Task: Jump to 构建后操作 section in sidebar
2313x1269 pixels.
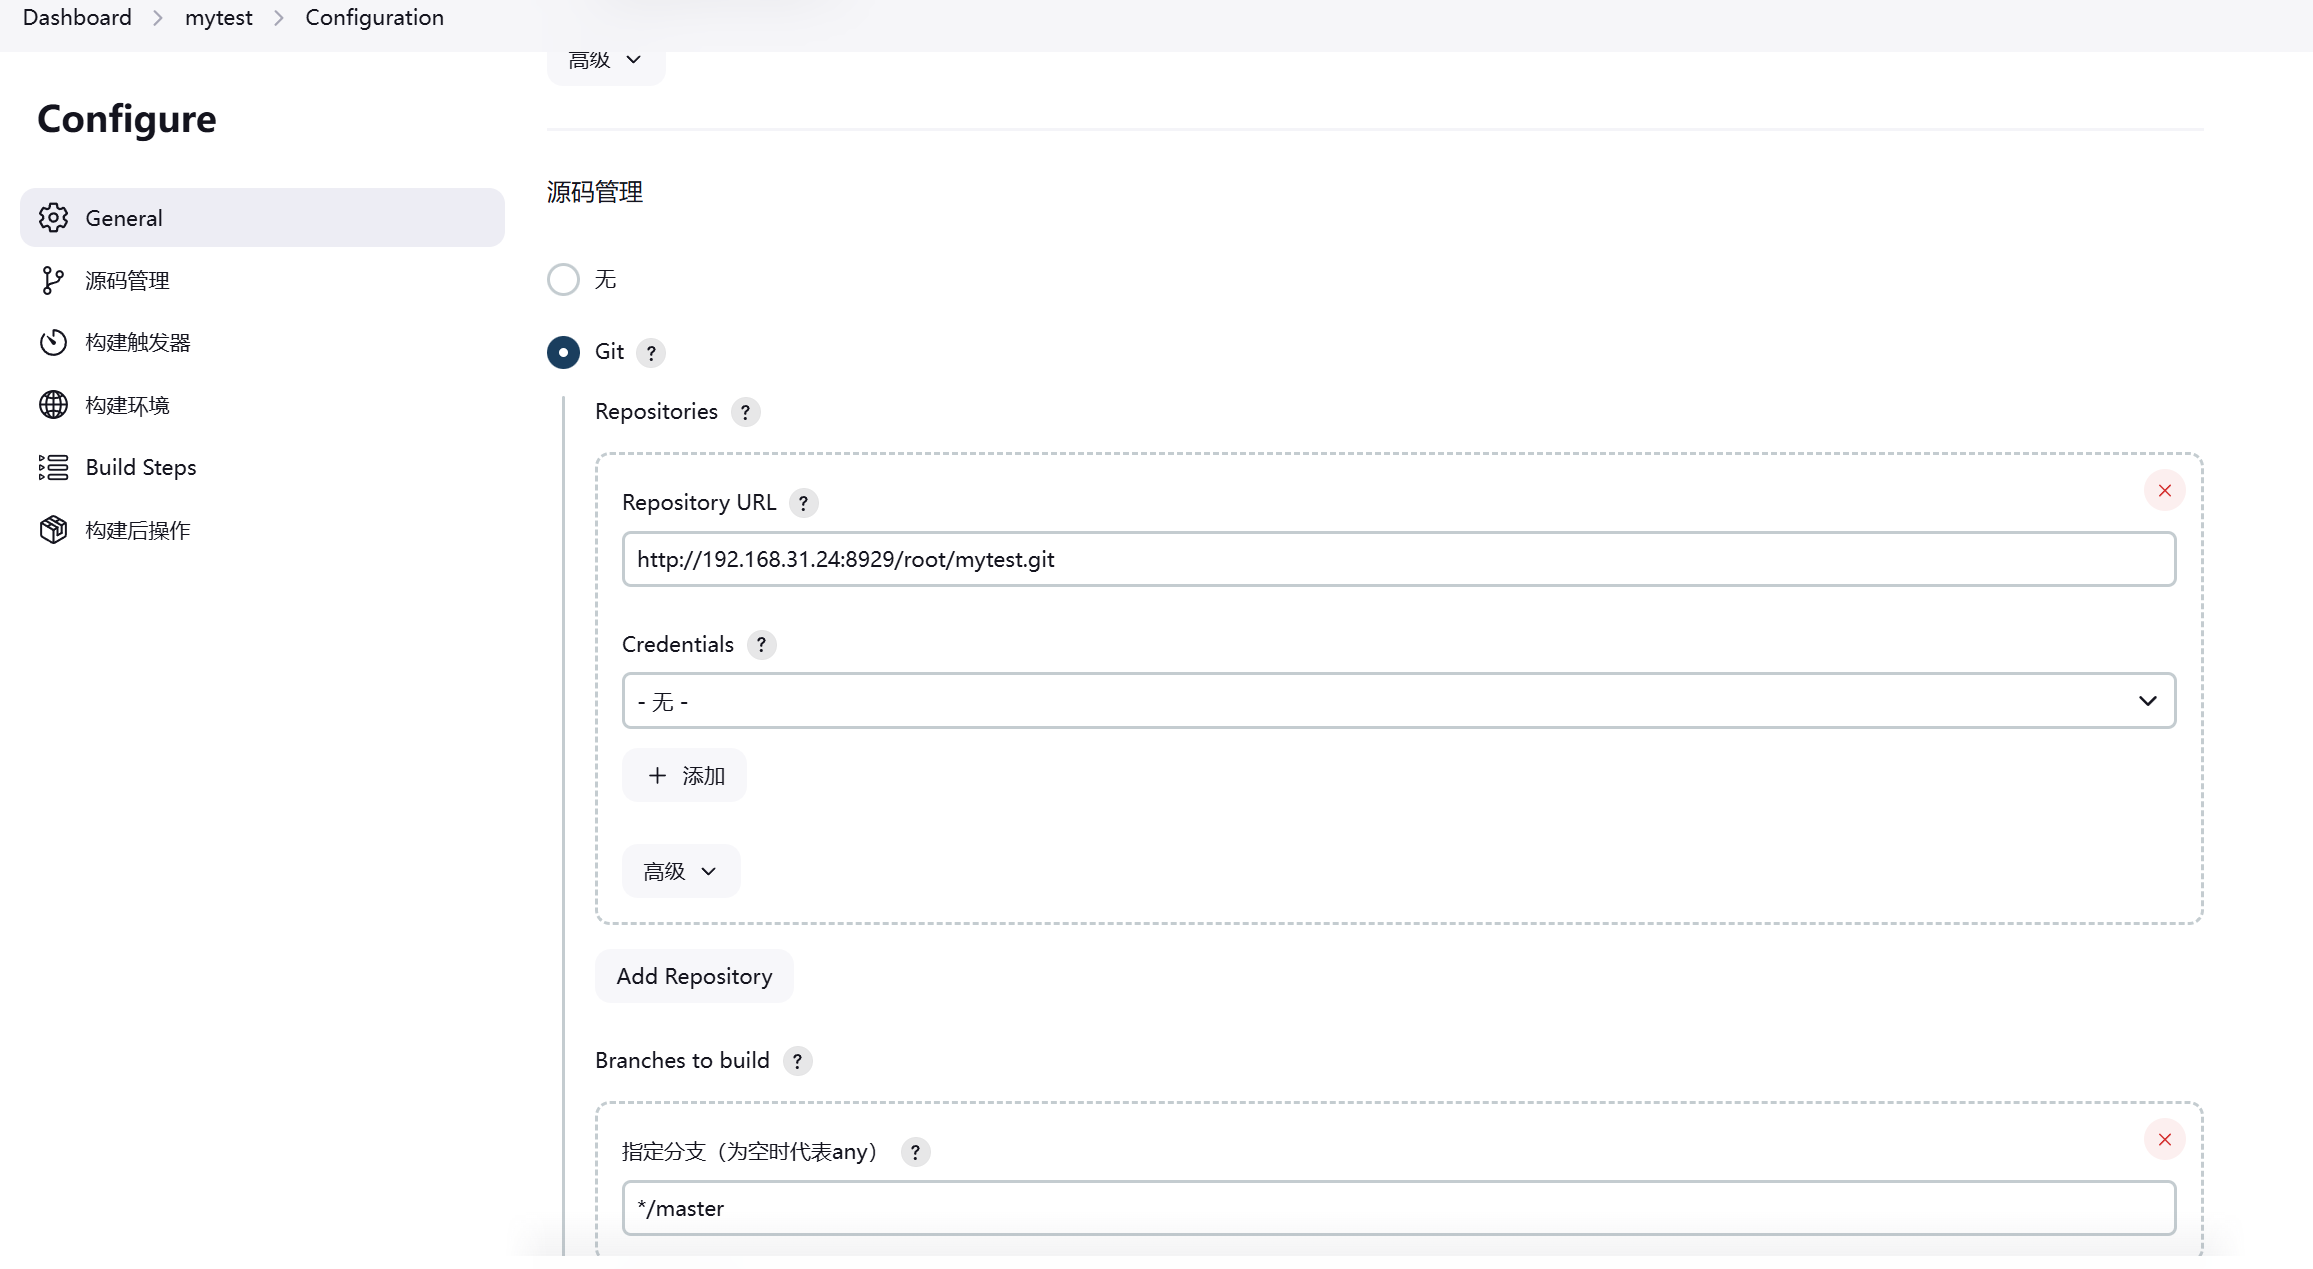Action: [262, 530]
